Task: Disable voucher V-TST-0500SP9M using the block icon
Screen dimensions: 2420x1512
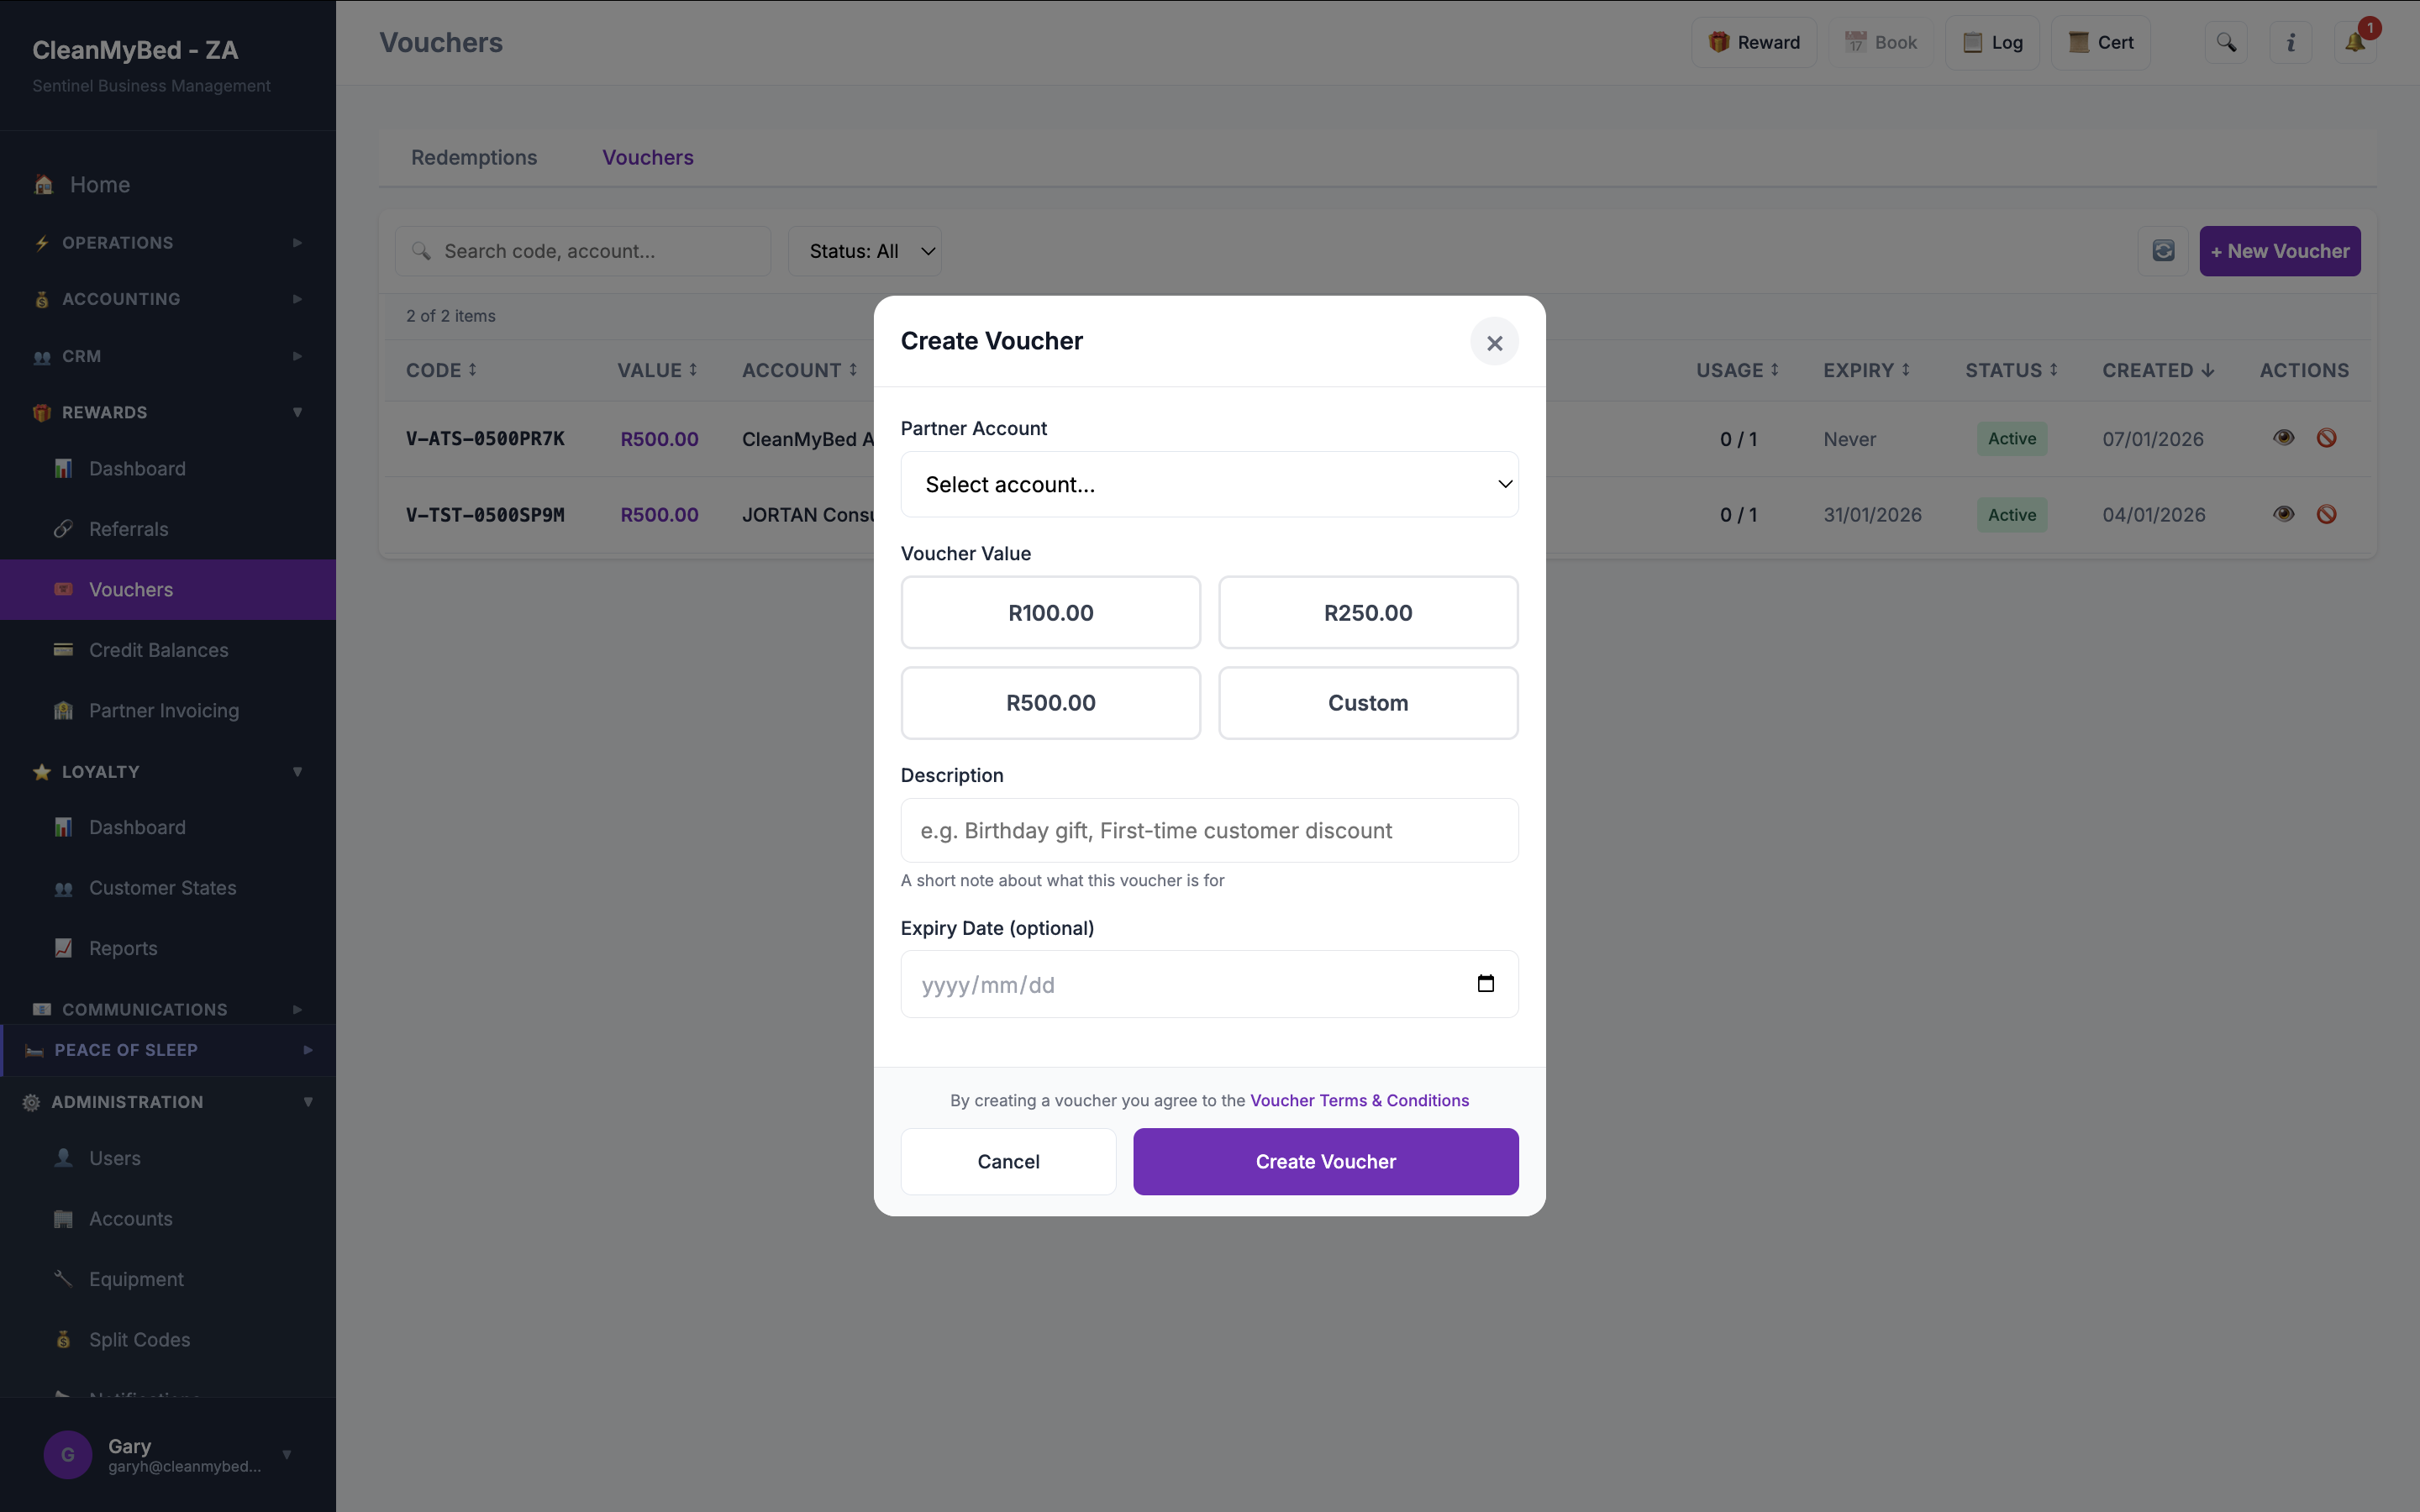Action: click(2327, 514)
